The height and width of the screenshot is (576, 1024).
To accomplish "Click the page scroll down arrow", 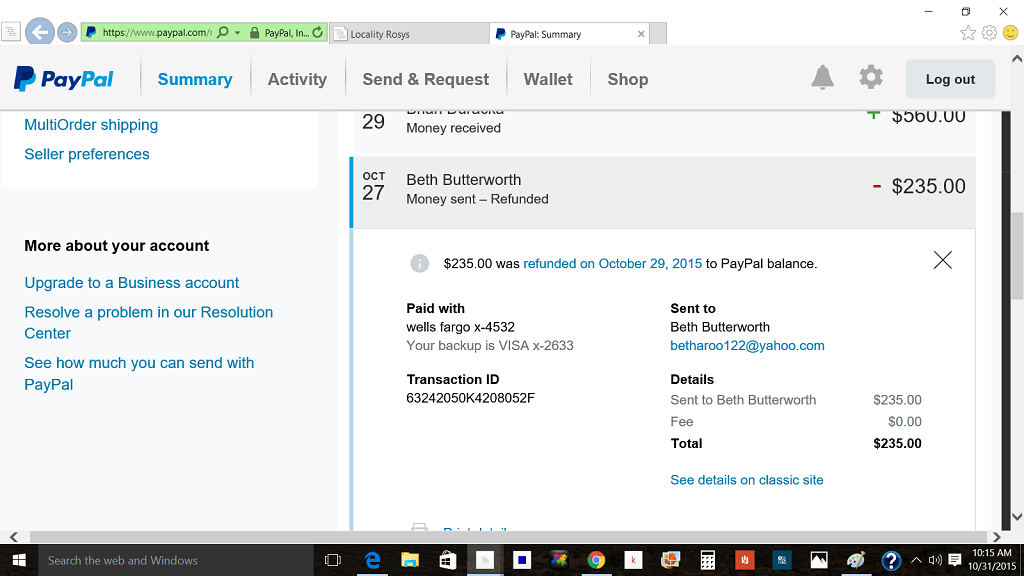I will coord(1017,517).
